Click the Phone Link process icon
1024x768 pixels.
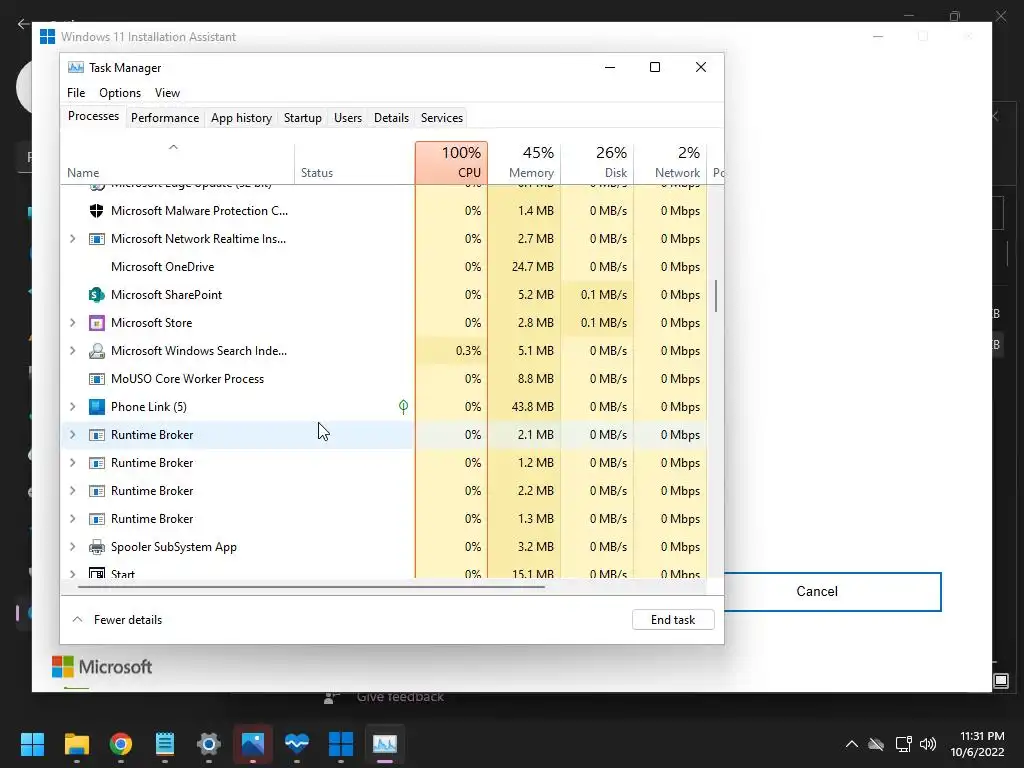pos(97,407)
